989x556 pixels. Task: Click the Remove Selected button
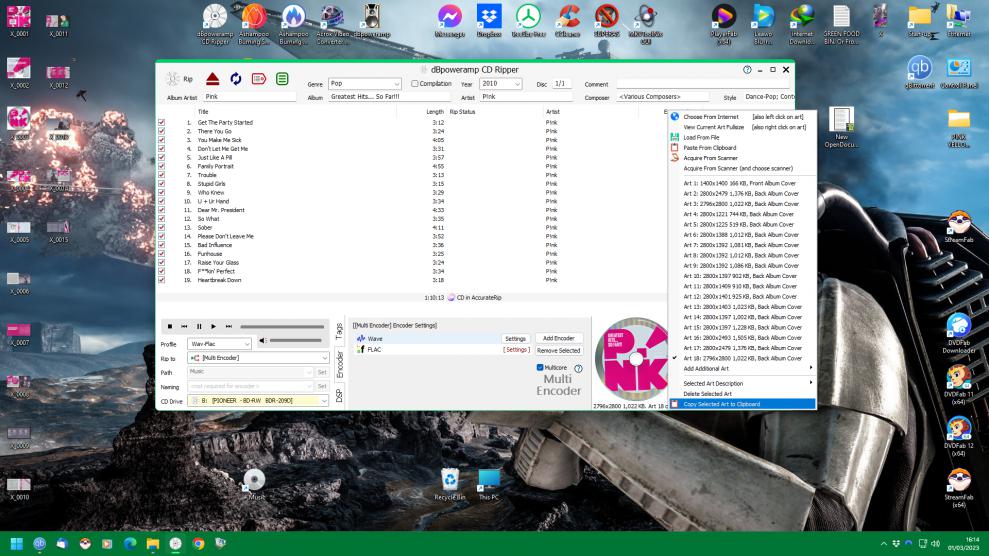559,350
